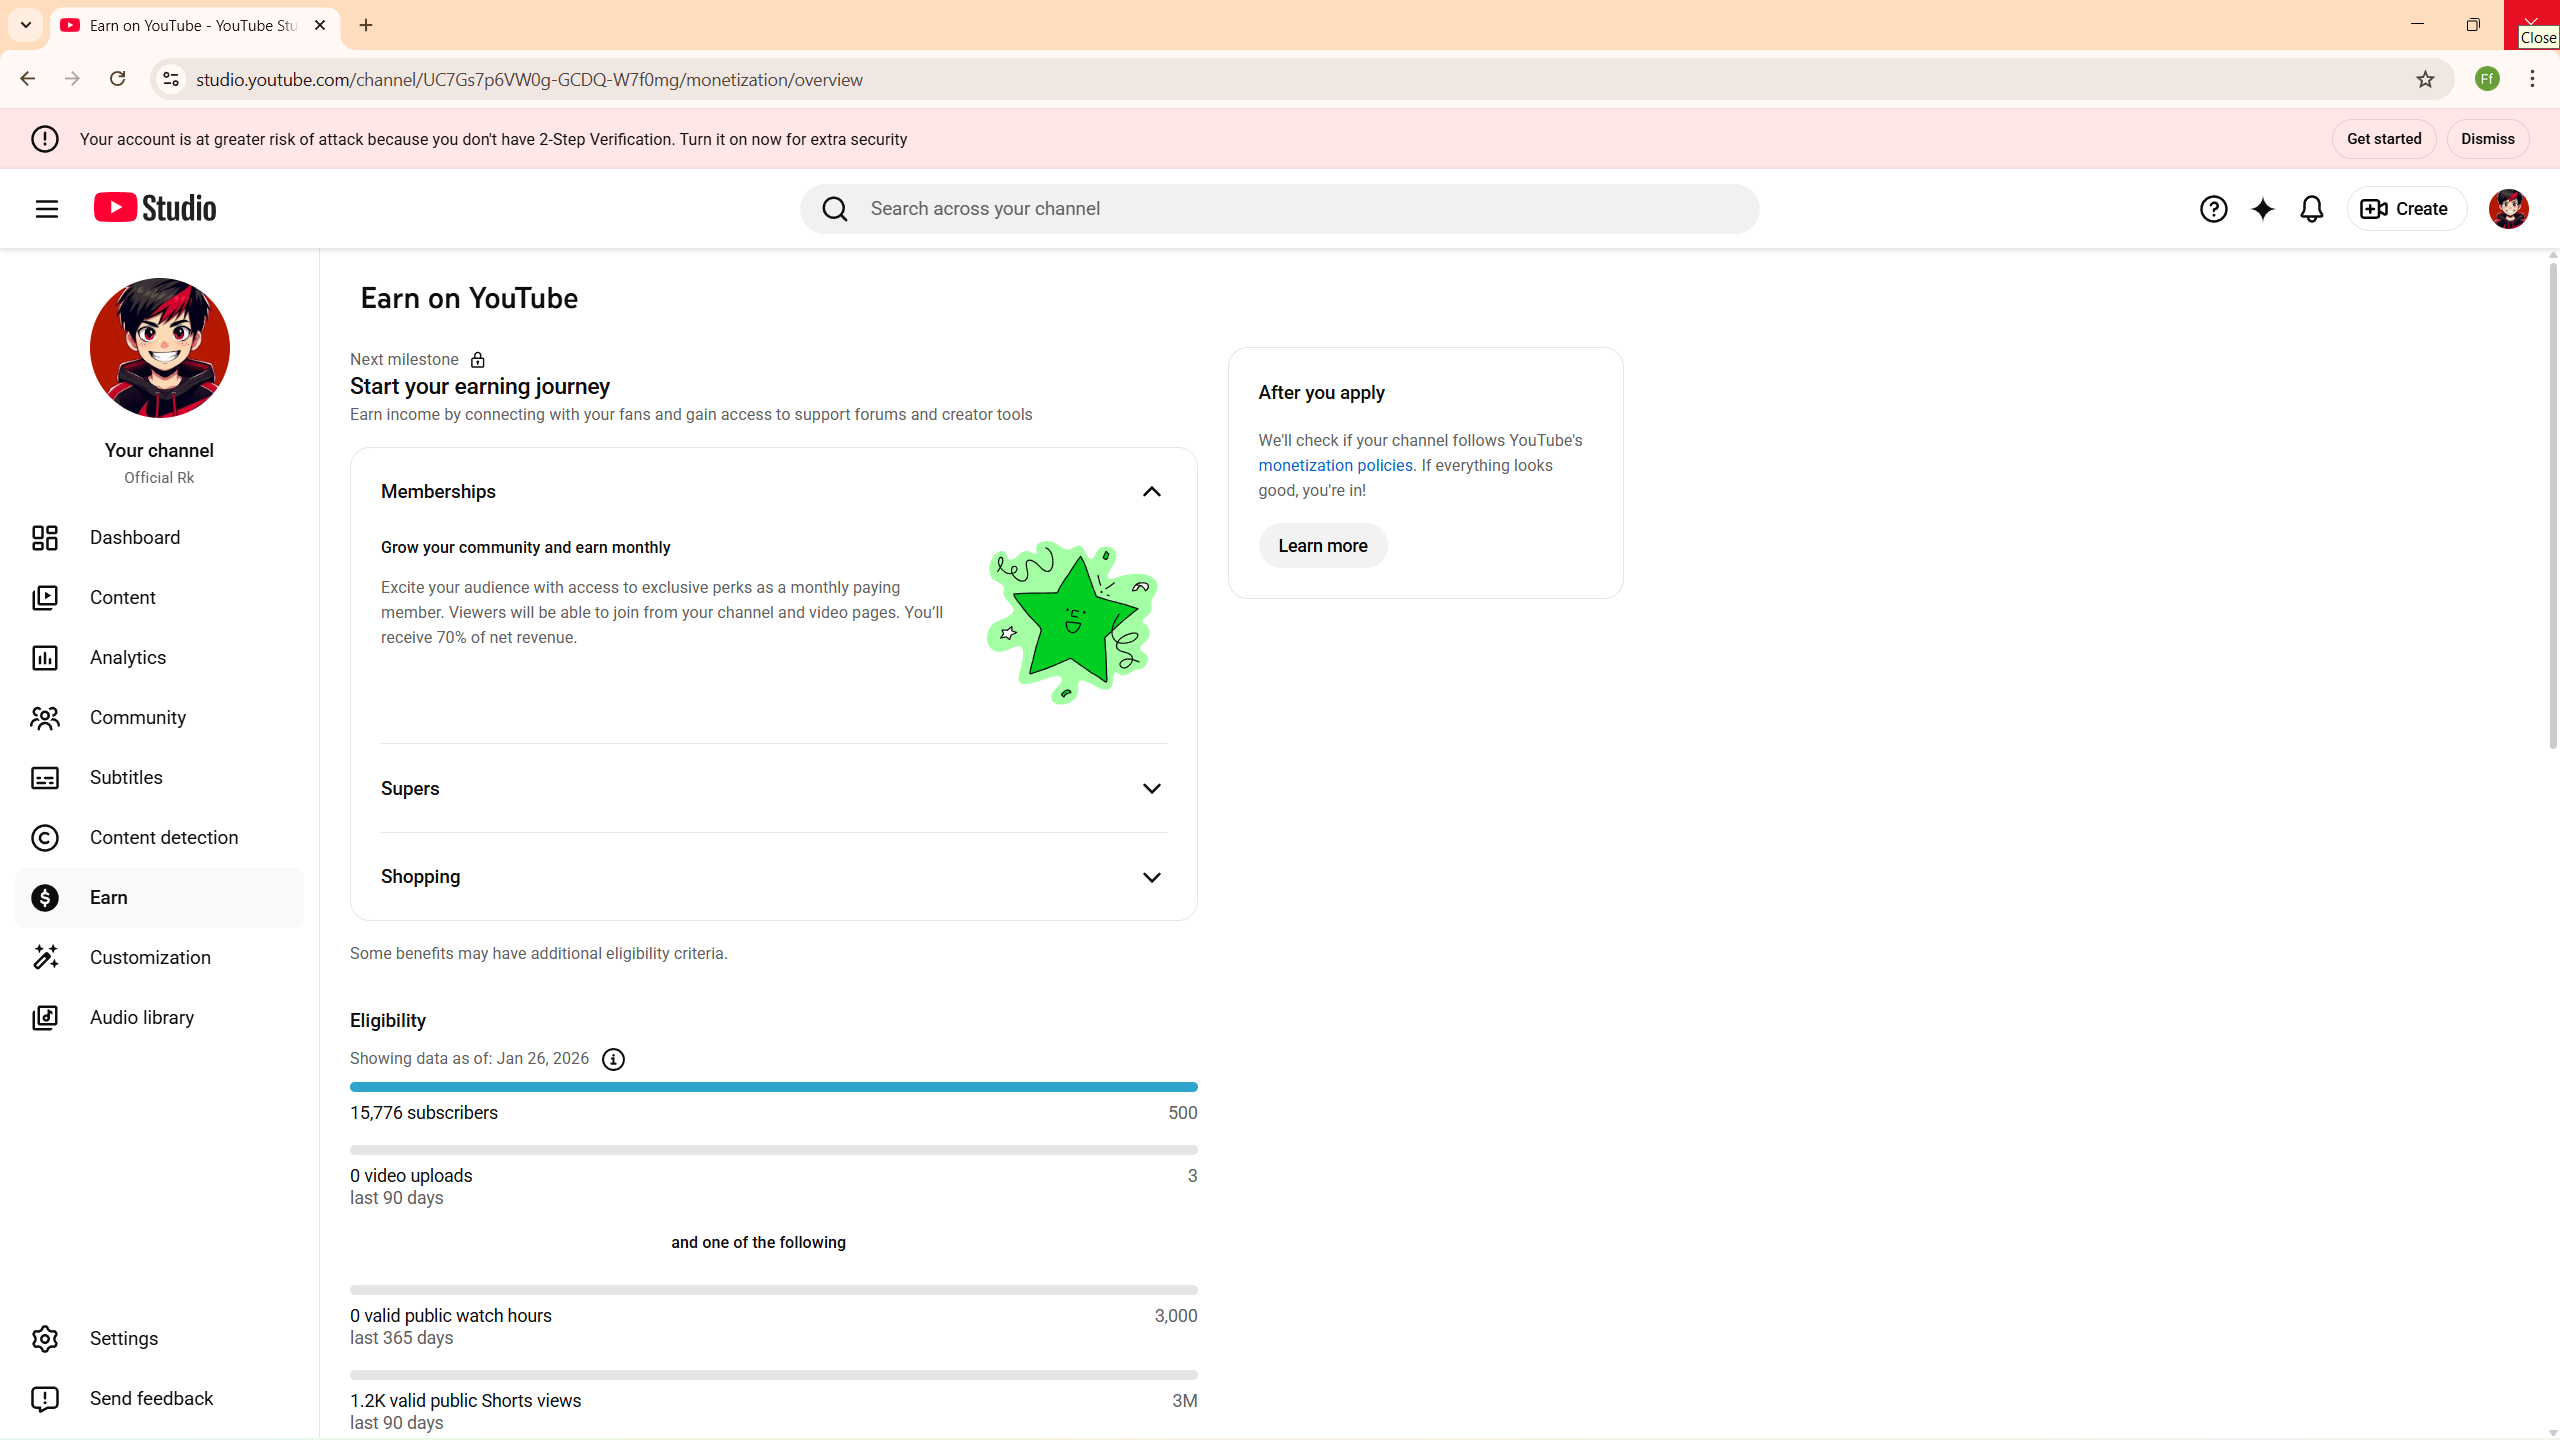The height and width of the screenshot is (1440, 2560).
Task: Go to Content detection in the sidebar
Action: [x=163, y=837]
